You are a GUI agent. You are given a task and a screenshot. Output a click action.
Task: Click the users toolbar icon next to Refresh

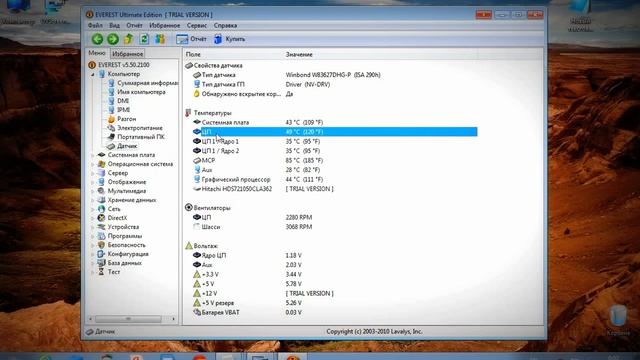[x=160, y=39]
